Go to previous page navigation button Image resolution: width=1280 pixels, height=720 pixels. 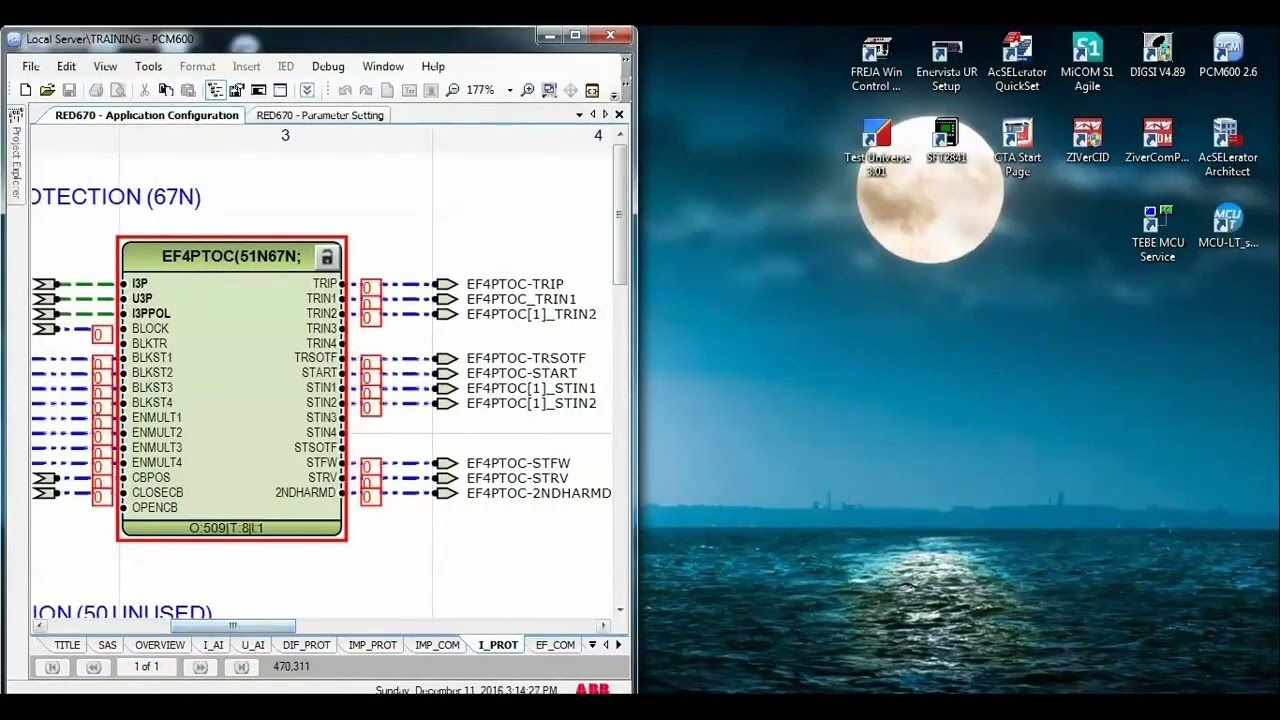(93, 667)
